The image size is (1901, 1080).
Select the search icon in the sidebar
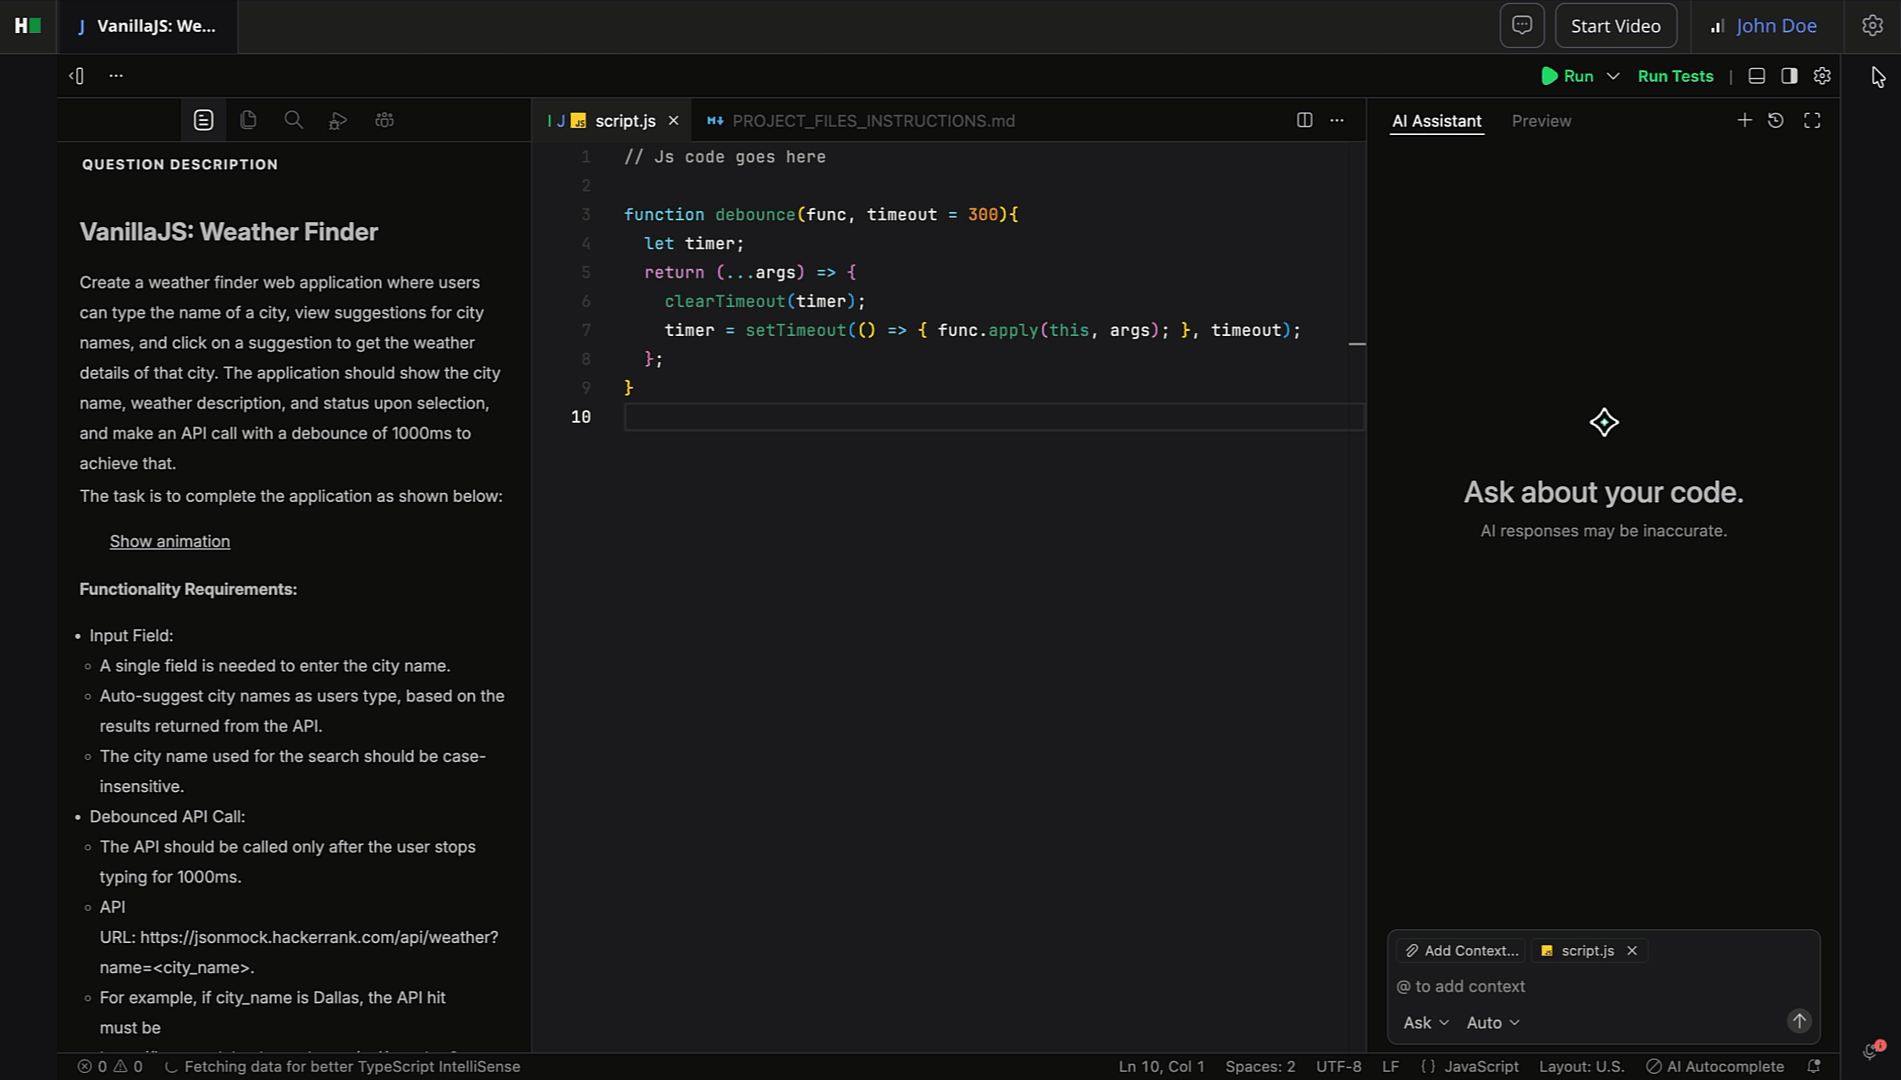pyautogui.click(x=293, y=119)
